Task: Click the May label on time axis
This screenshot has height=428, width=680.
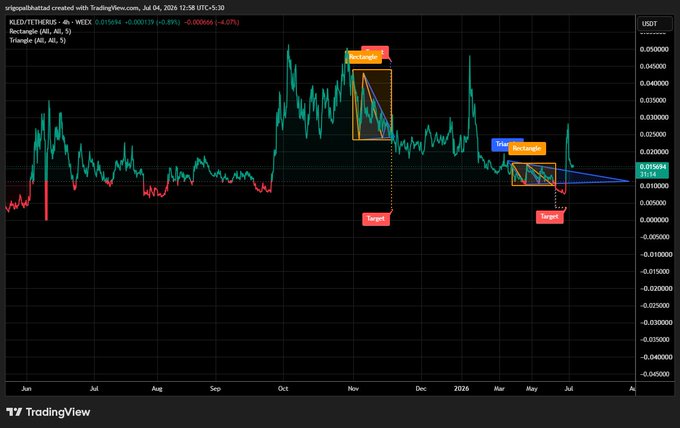Action: (x=532, y=389)
